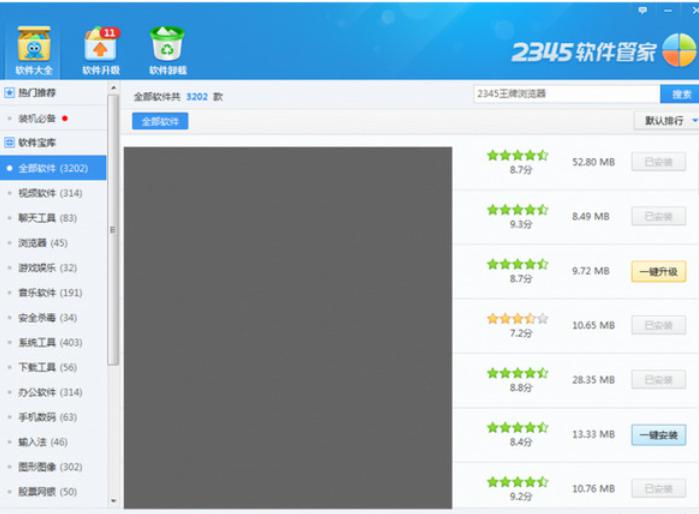This screenshot has width=699, height=514.
Task: Click the 3202 total software count
Action: (197, 97)
